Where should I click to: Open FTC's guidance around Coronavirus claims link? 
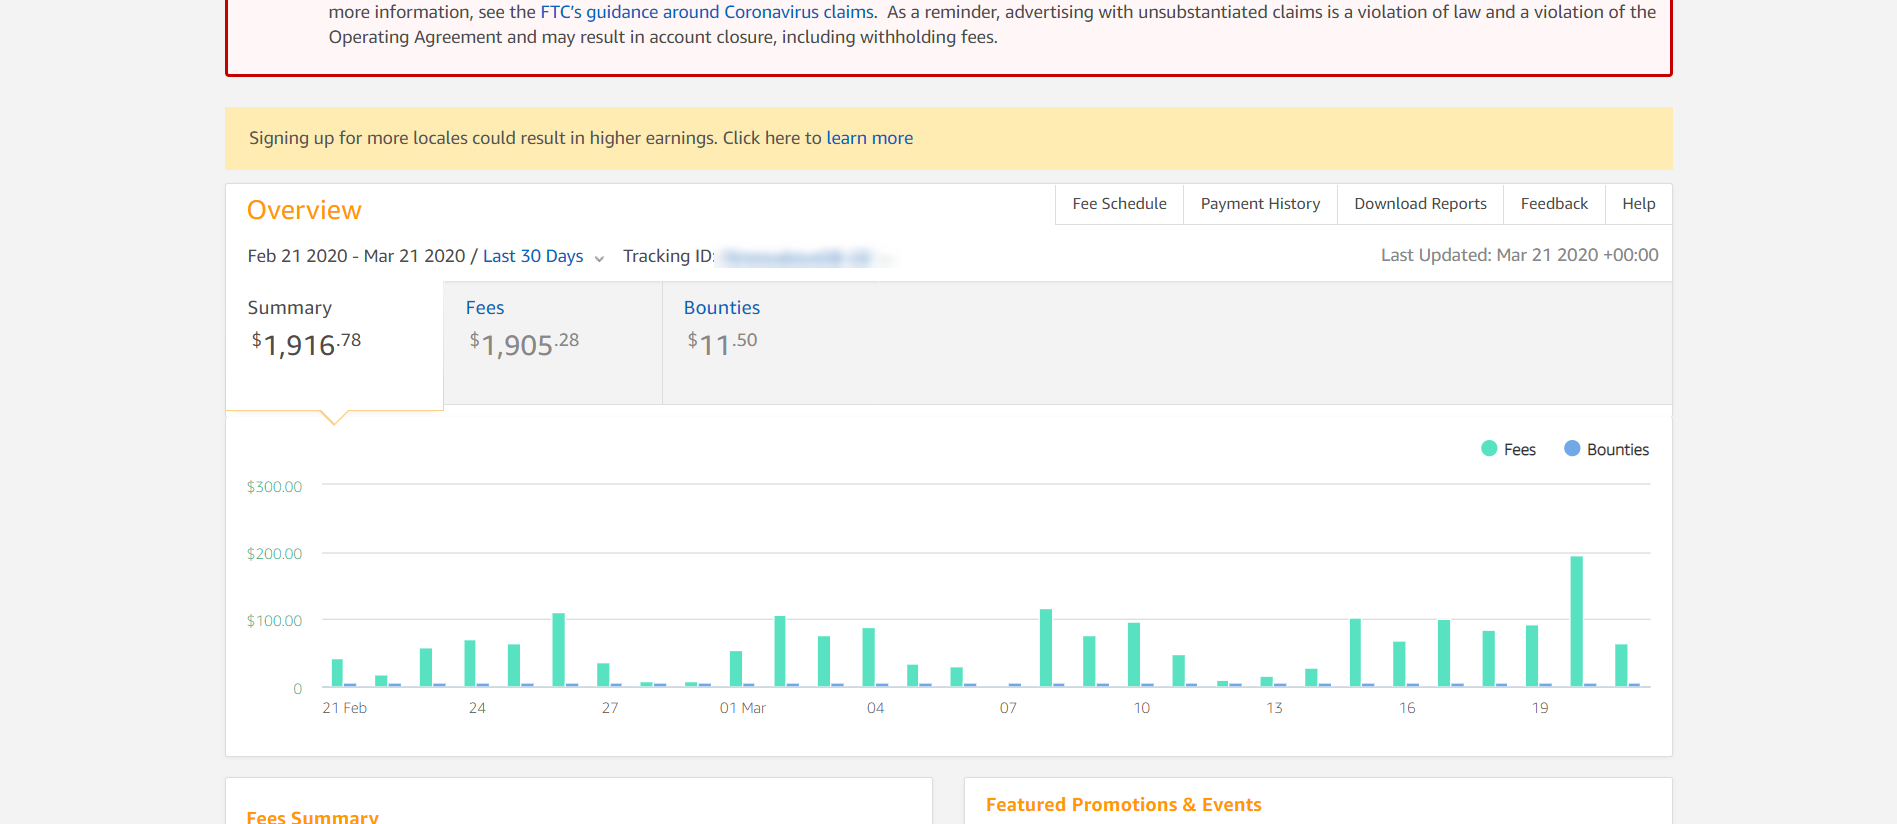pos(707,12)
